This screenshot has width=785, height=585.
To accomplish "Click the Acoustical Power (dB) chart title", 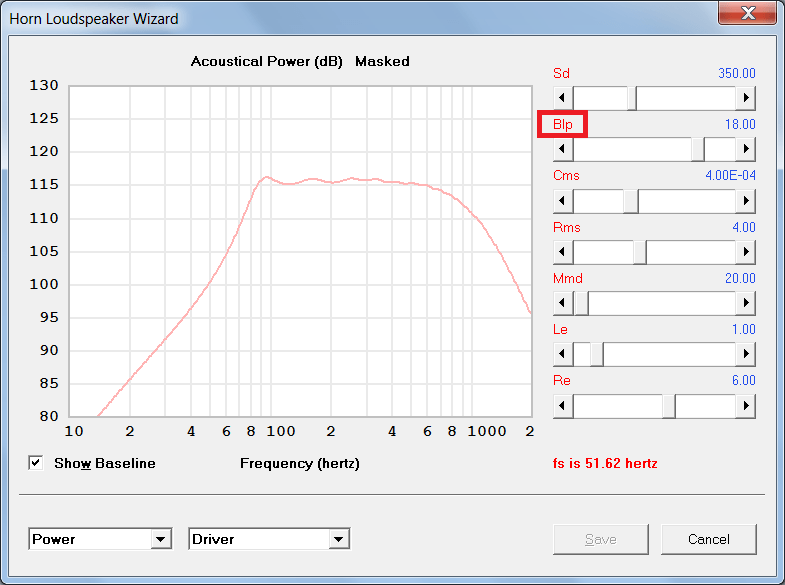I will [x=267, y=61].
